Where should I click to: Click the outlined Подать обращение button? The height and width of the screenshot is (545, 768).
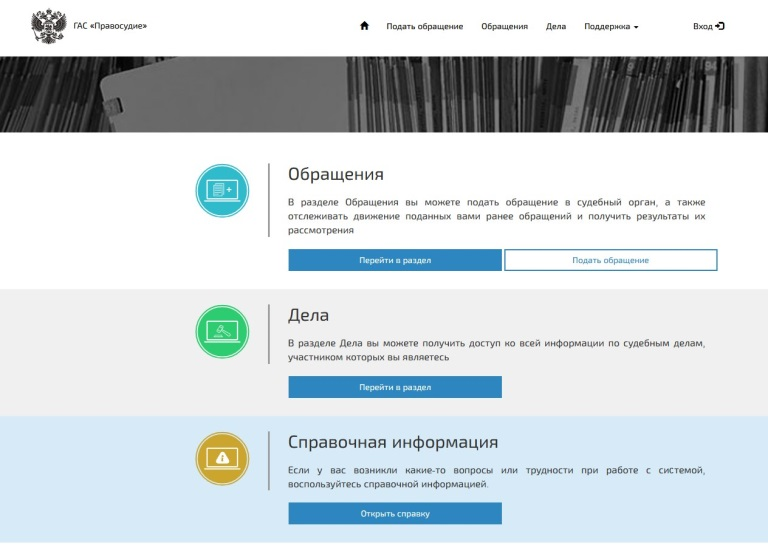(610, 260)
